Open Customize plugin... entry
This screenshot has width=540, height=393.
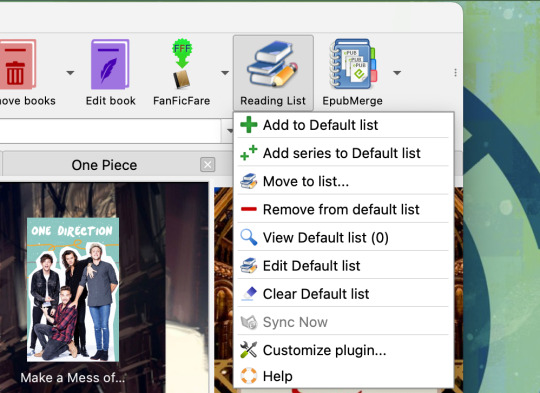pyautogui.click(x=343, y=350)
